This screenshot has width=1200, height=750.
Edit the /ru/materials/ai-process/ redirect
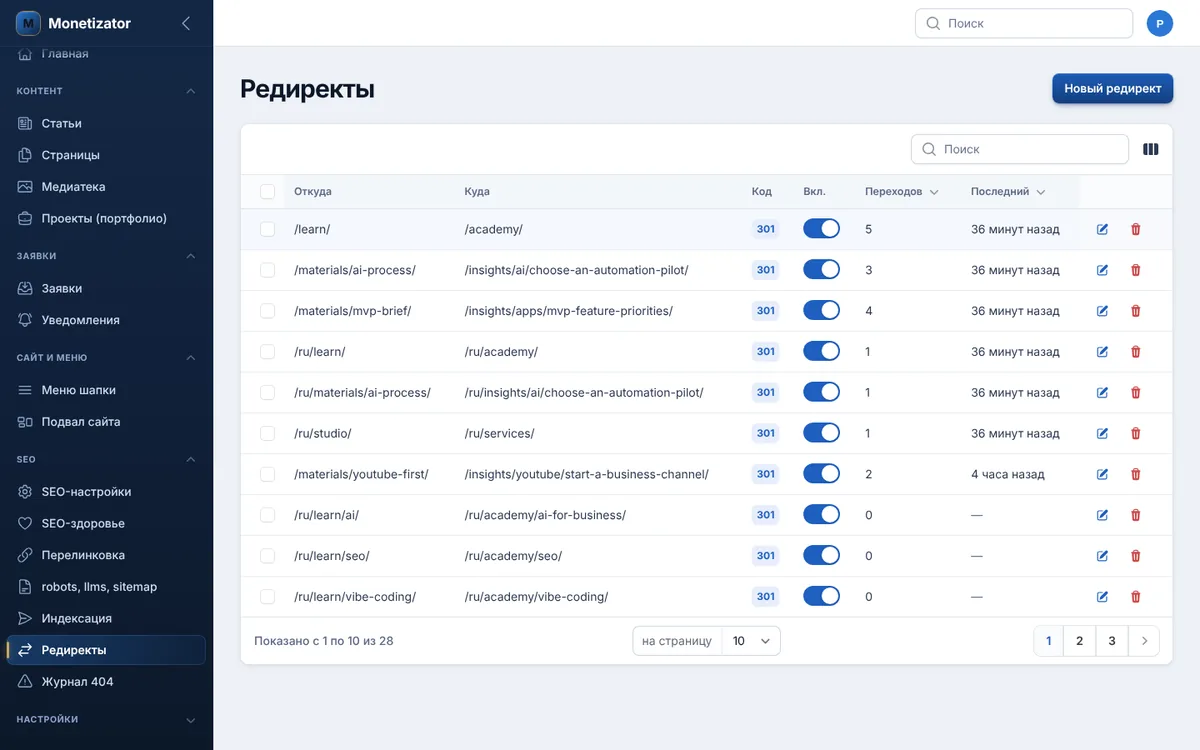pyautogui.click(x=1103, y=392)
